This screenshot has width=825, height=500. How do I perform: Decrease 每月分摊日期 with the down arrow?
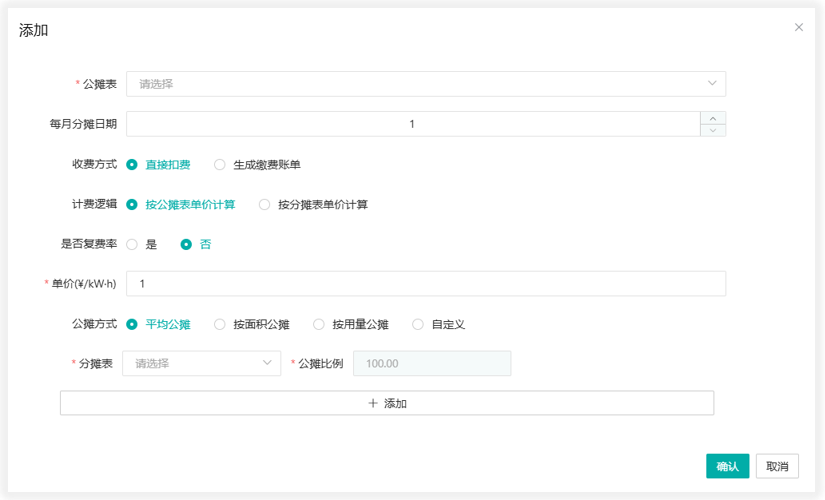click(713, 130)
